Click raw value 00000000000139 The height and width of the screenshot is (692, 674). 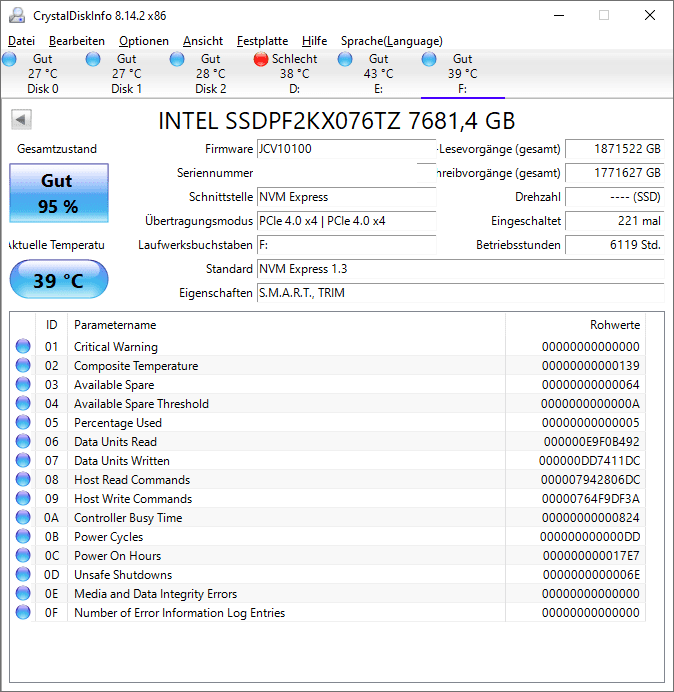[x=591, y=366]
